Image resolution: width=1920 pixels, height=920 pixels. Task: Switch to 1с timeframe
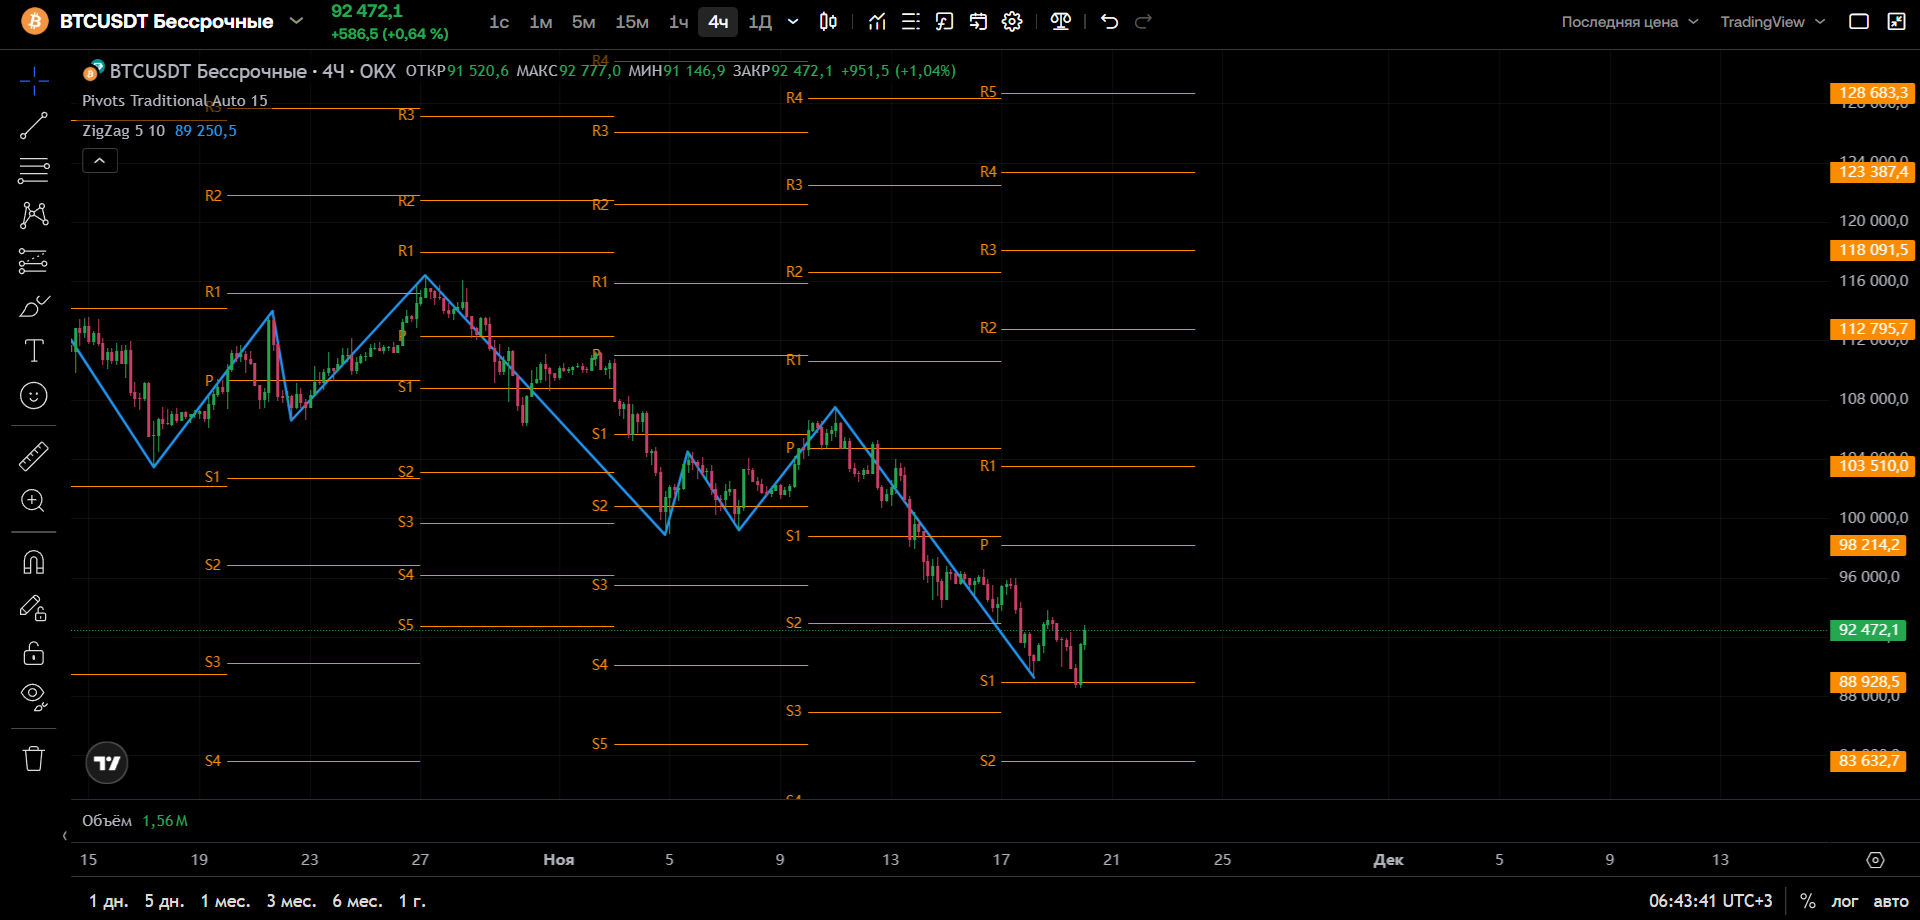499,22
